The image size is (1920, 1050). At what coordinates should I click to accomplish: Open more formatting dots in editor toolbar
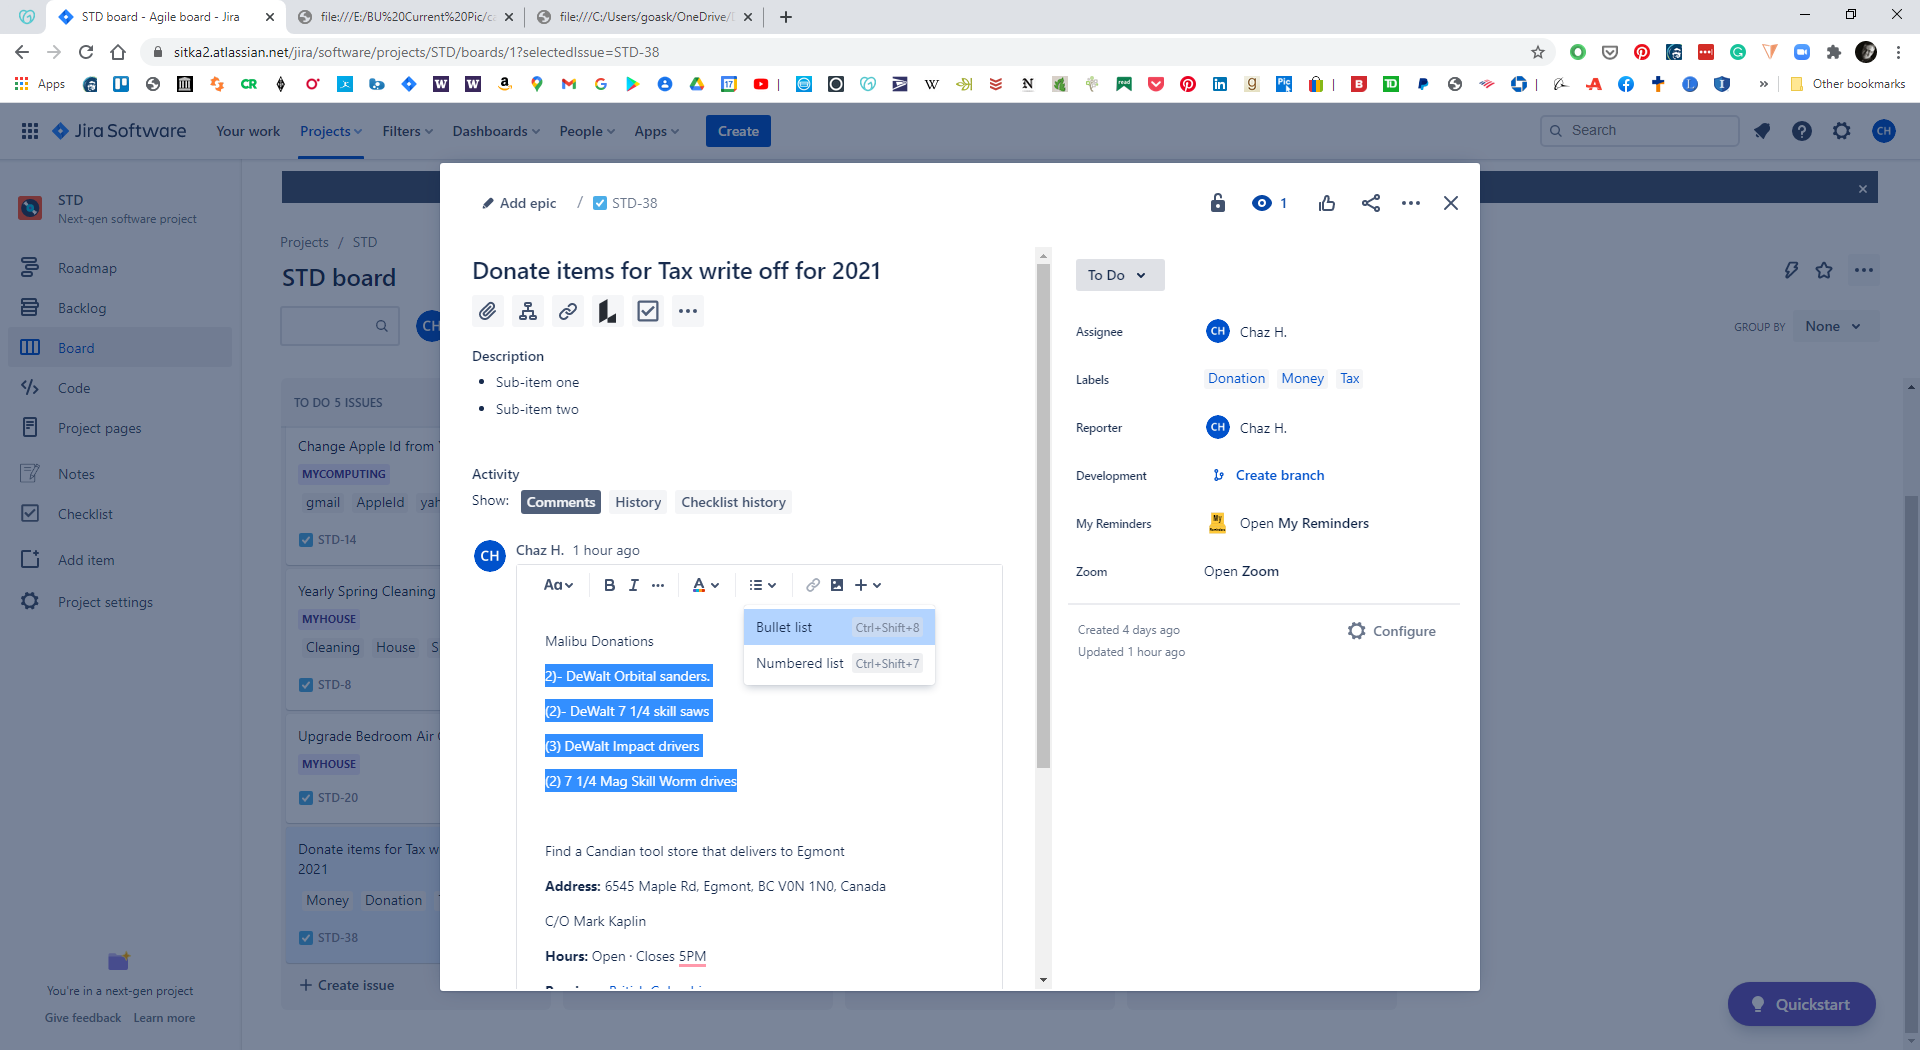click(x=658, y=585)
